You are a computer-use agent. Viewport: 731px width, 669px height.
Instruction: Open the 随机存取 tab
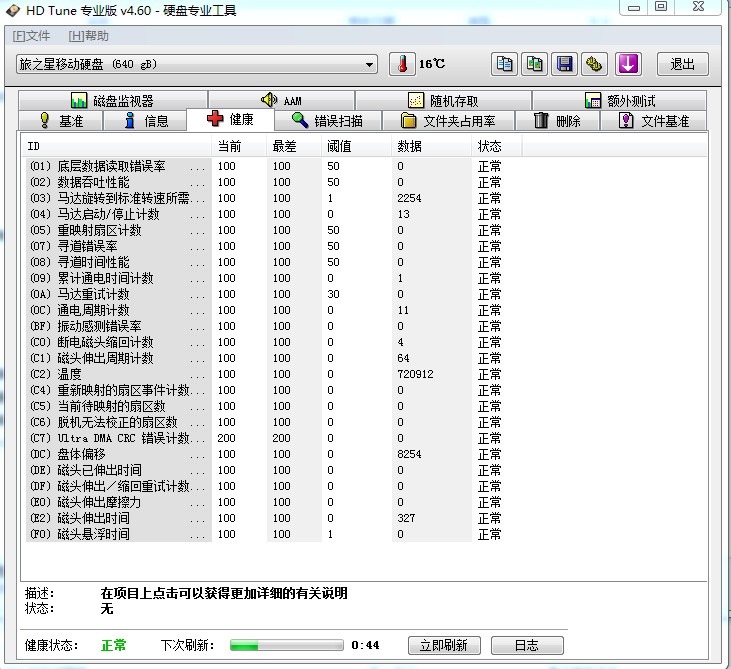click(443, 100)
